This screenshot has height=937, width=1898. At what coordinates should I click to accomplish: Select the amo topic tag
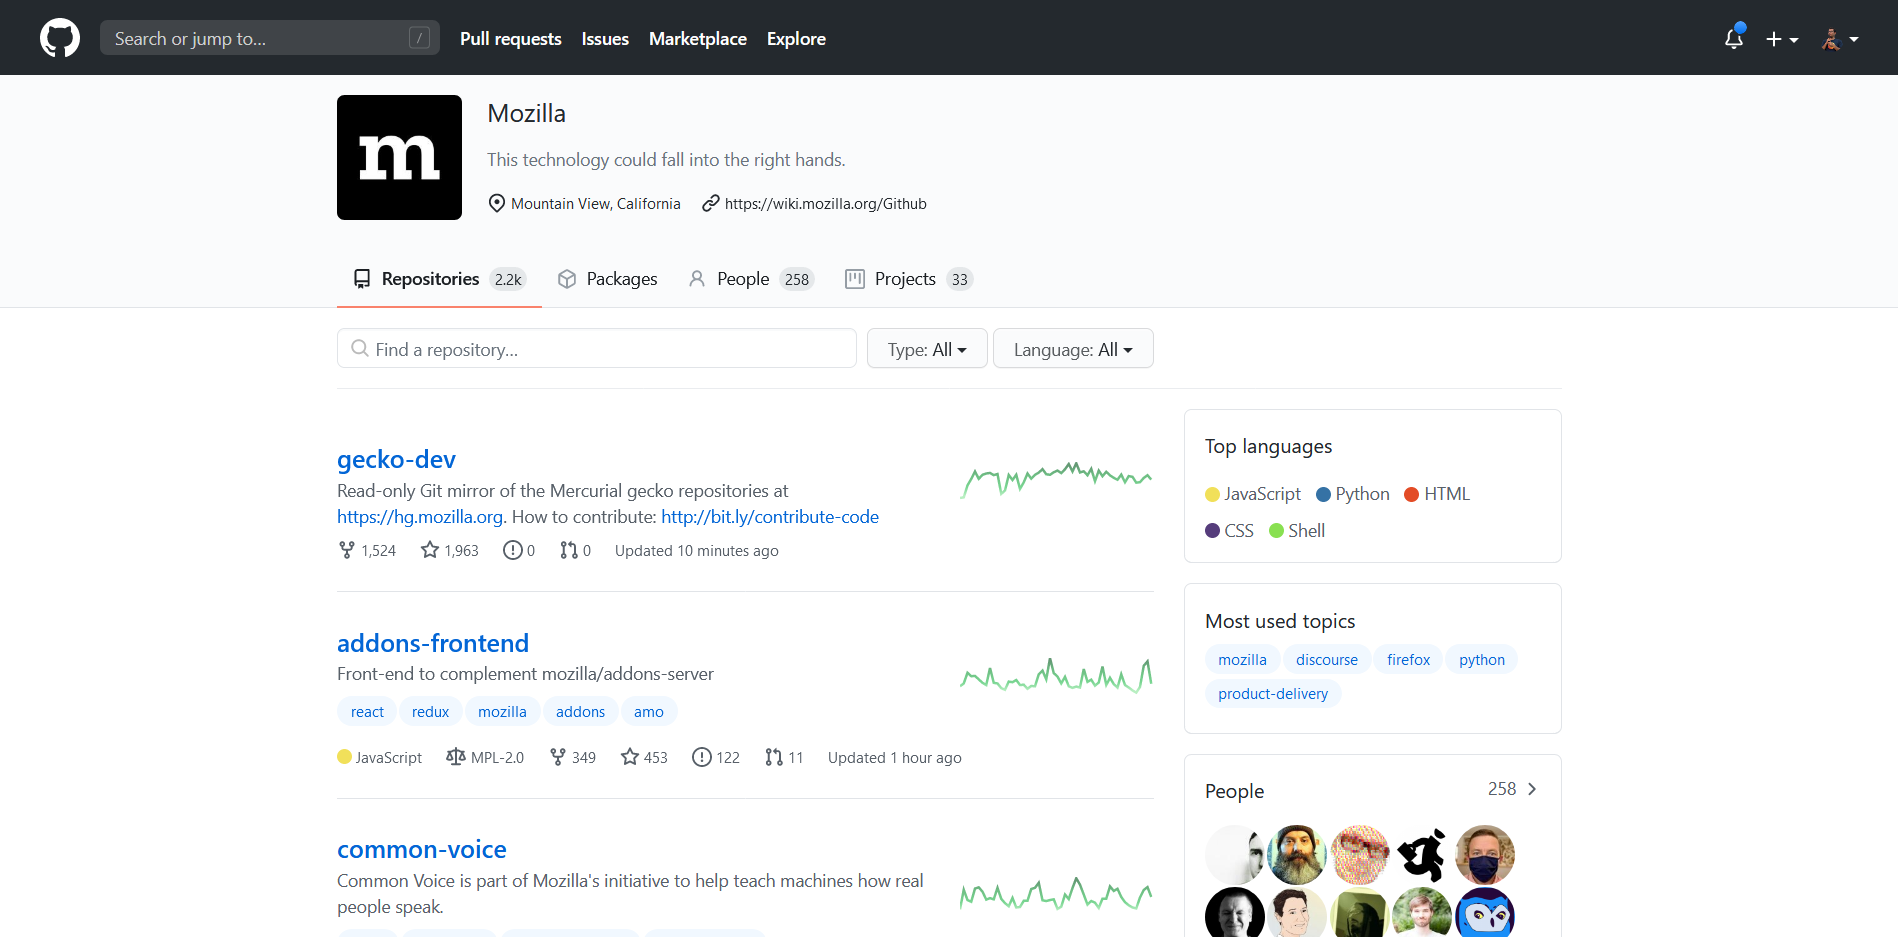[x=649, y=712]
